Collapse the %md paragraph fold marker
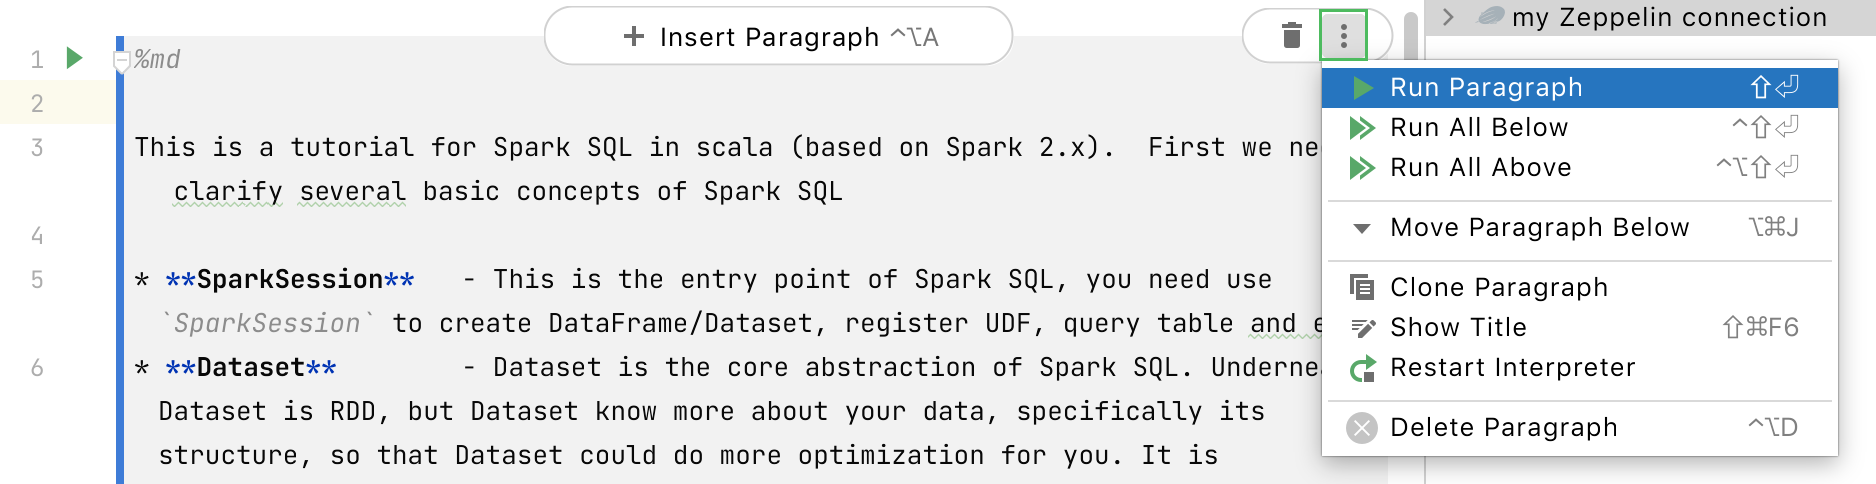The height and width of the screenshot is (484, 1876). [122, 63]
